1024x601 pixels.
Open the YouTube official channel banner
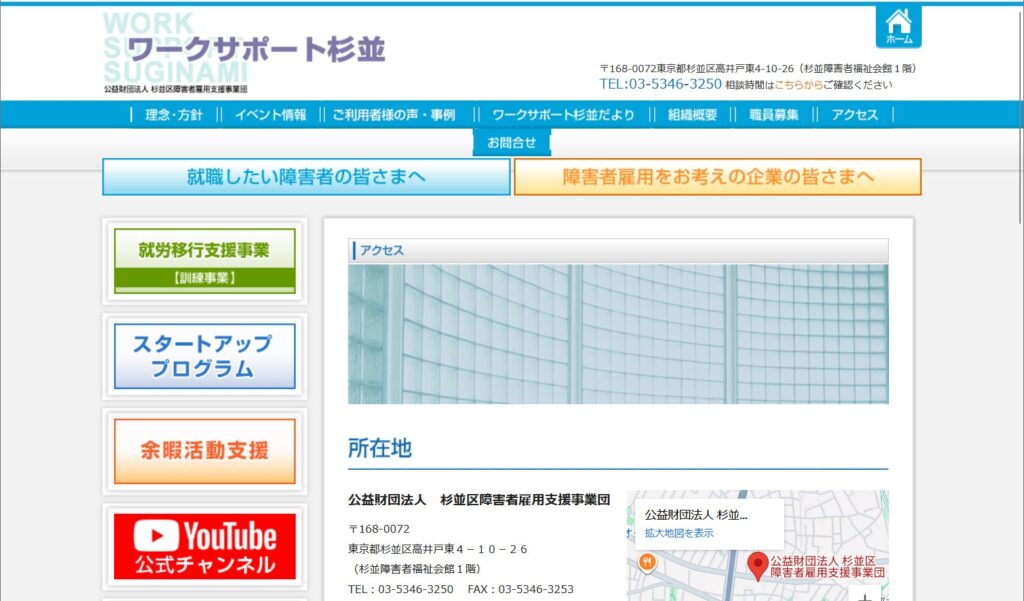[205, 546]
